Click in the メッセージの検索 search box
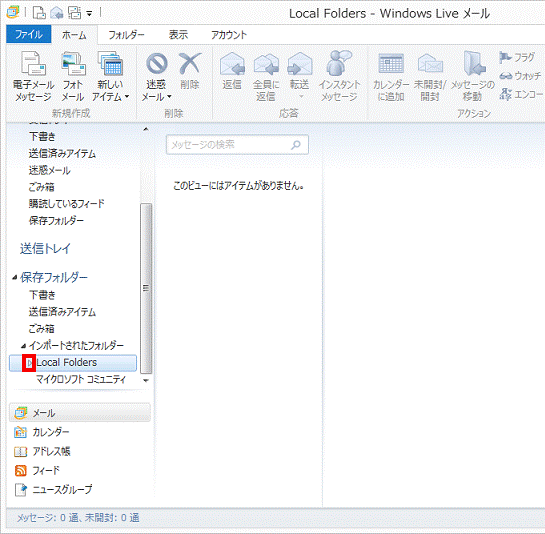Viewport: 545px width, 534px height. click(x=237, y=145)
